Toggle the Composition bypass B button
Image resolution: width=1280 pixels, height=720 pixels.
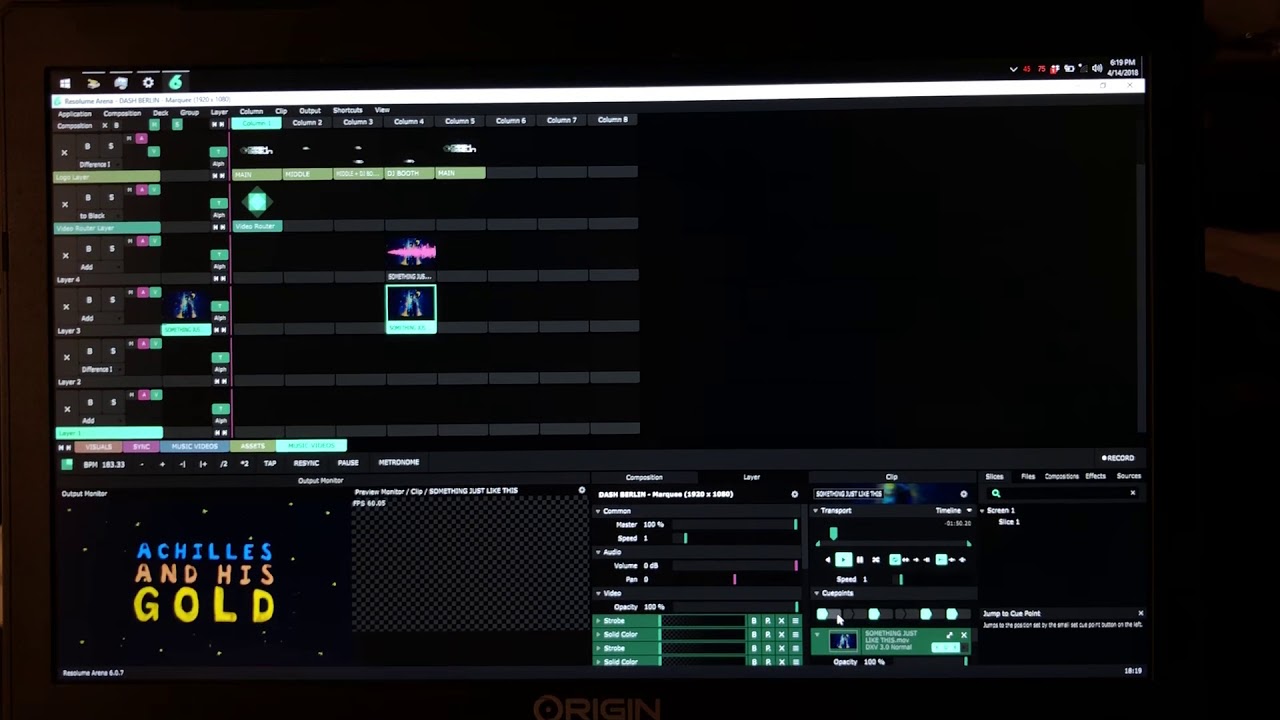116,125
